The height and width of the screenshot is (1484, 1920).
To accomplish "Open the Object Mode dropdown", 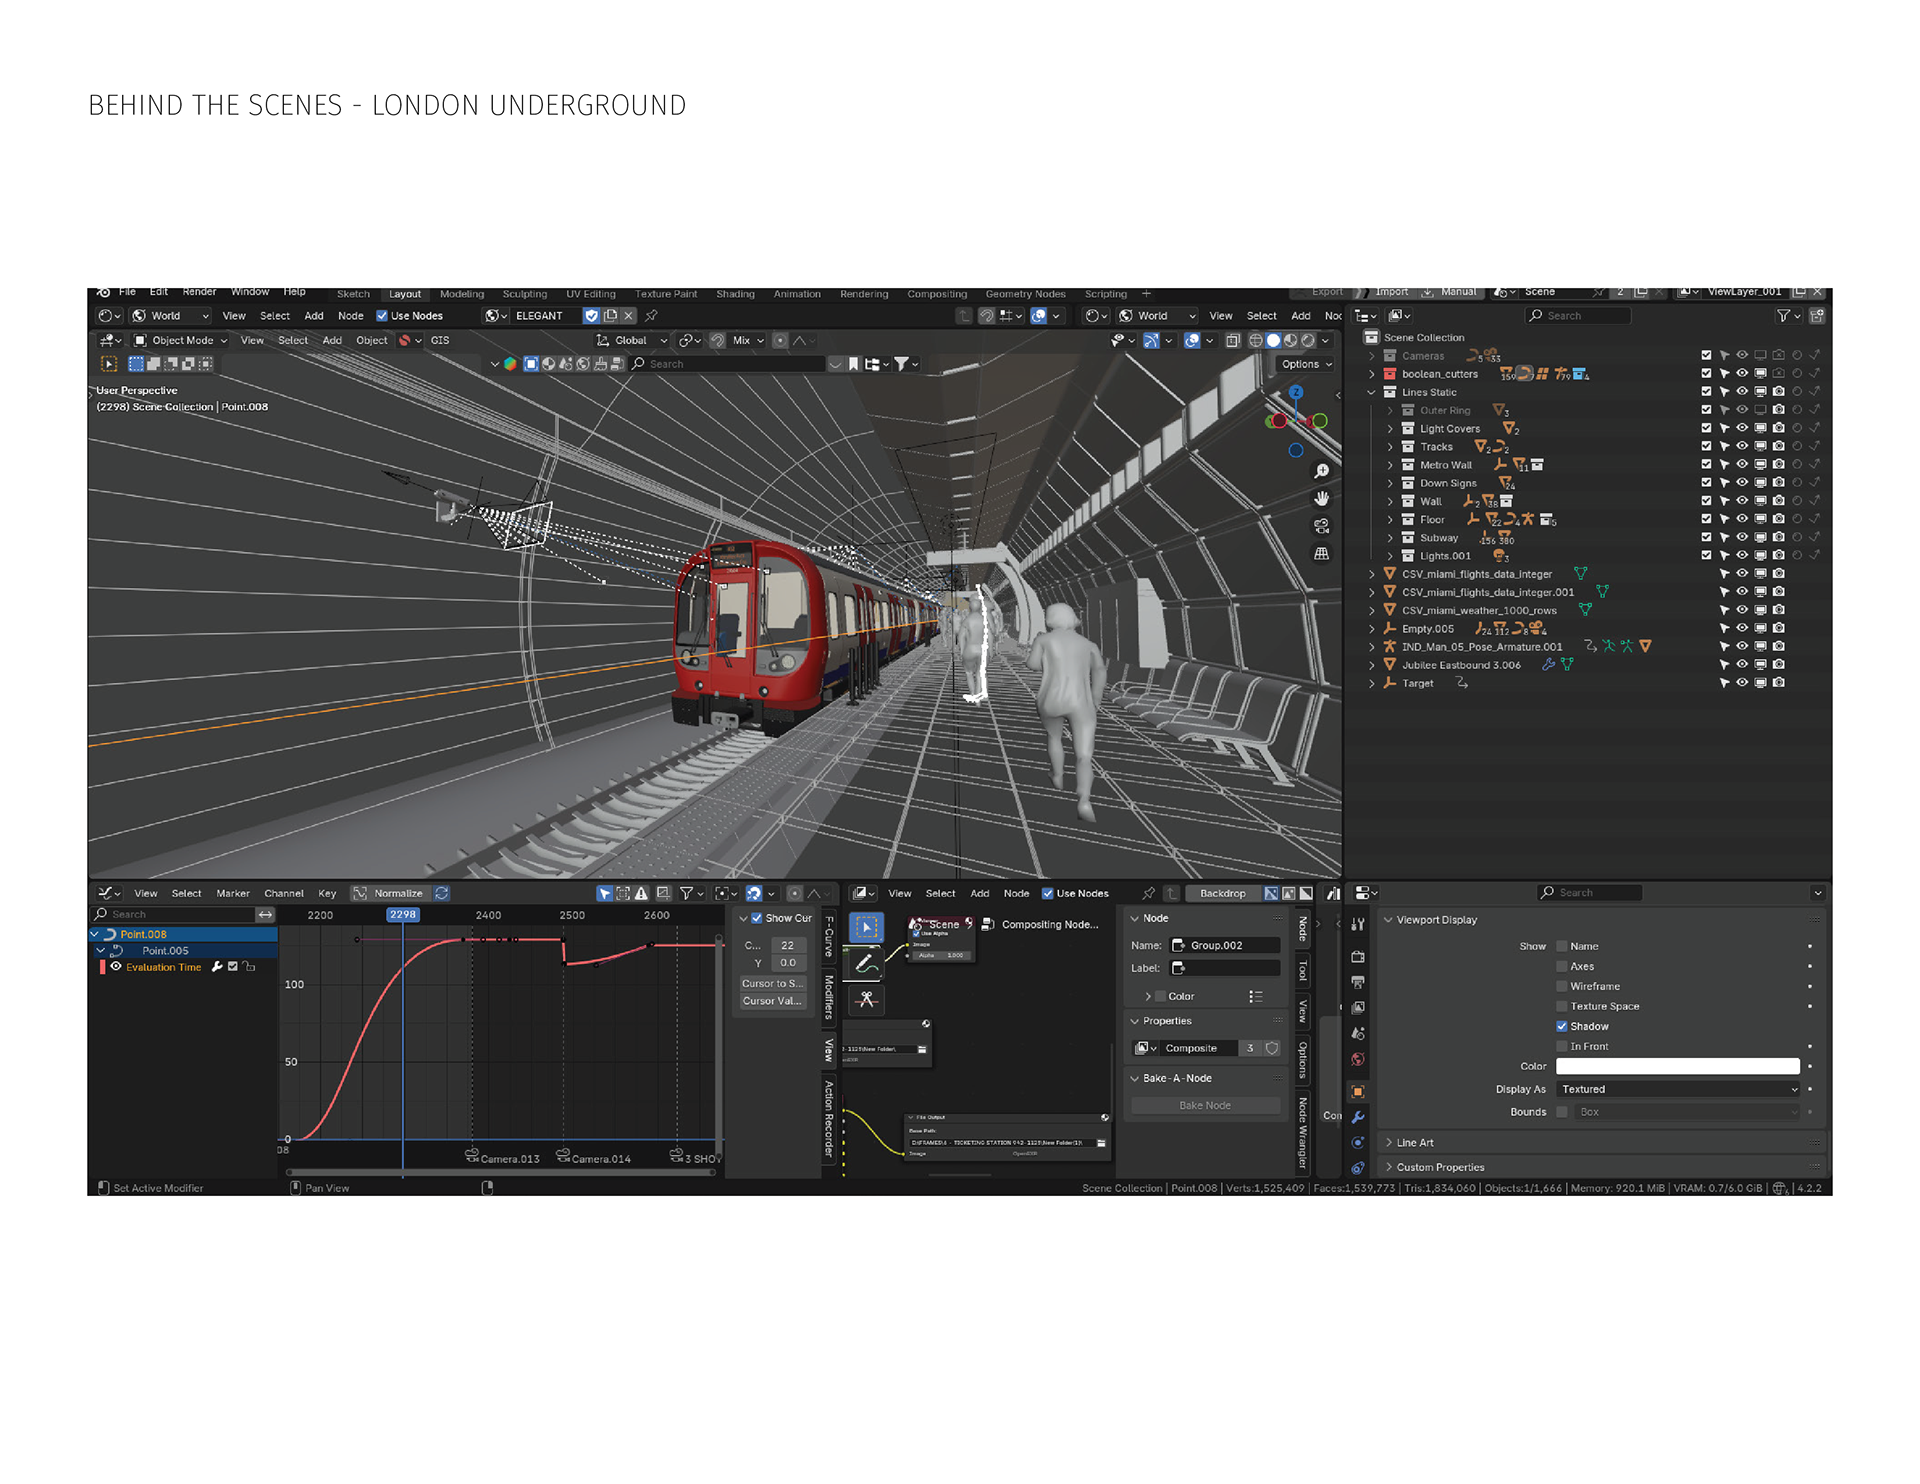I will point(181,340).
